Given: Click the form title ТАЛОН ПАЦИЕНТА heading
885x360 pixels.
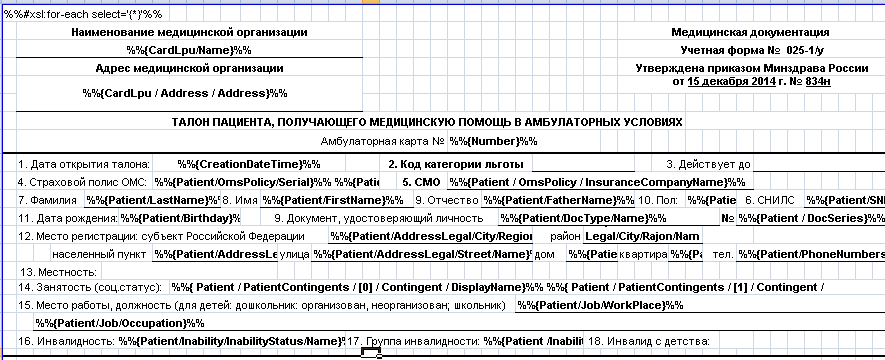Looking at the screenshot, I should click(x=427, y=122).
